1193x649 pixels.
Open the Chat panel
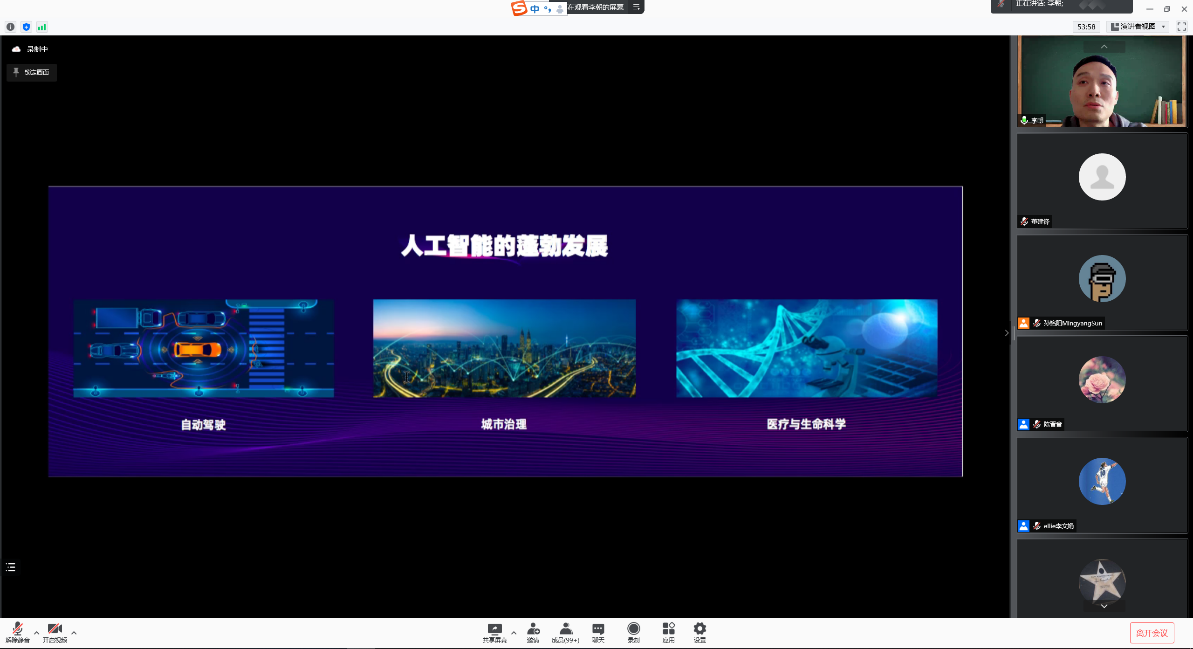[598, 630]
